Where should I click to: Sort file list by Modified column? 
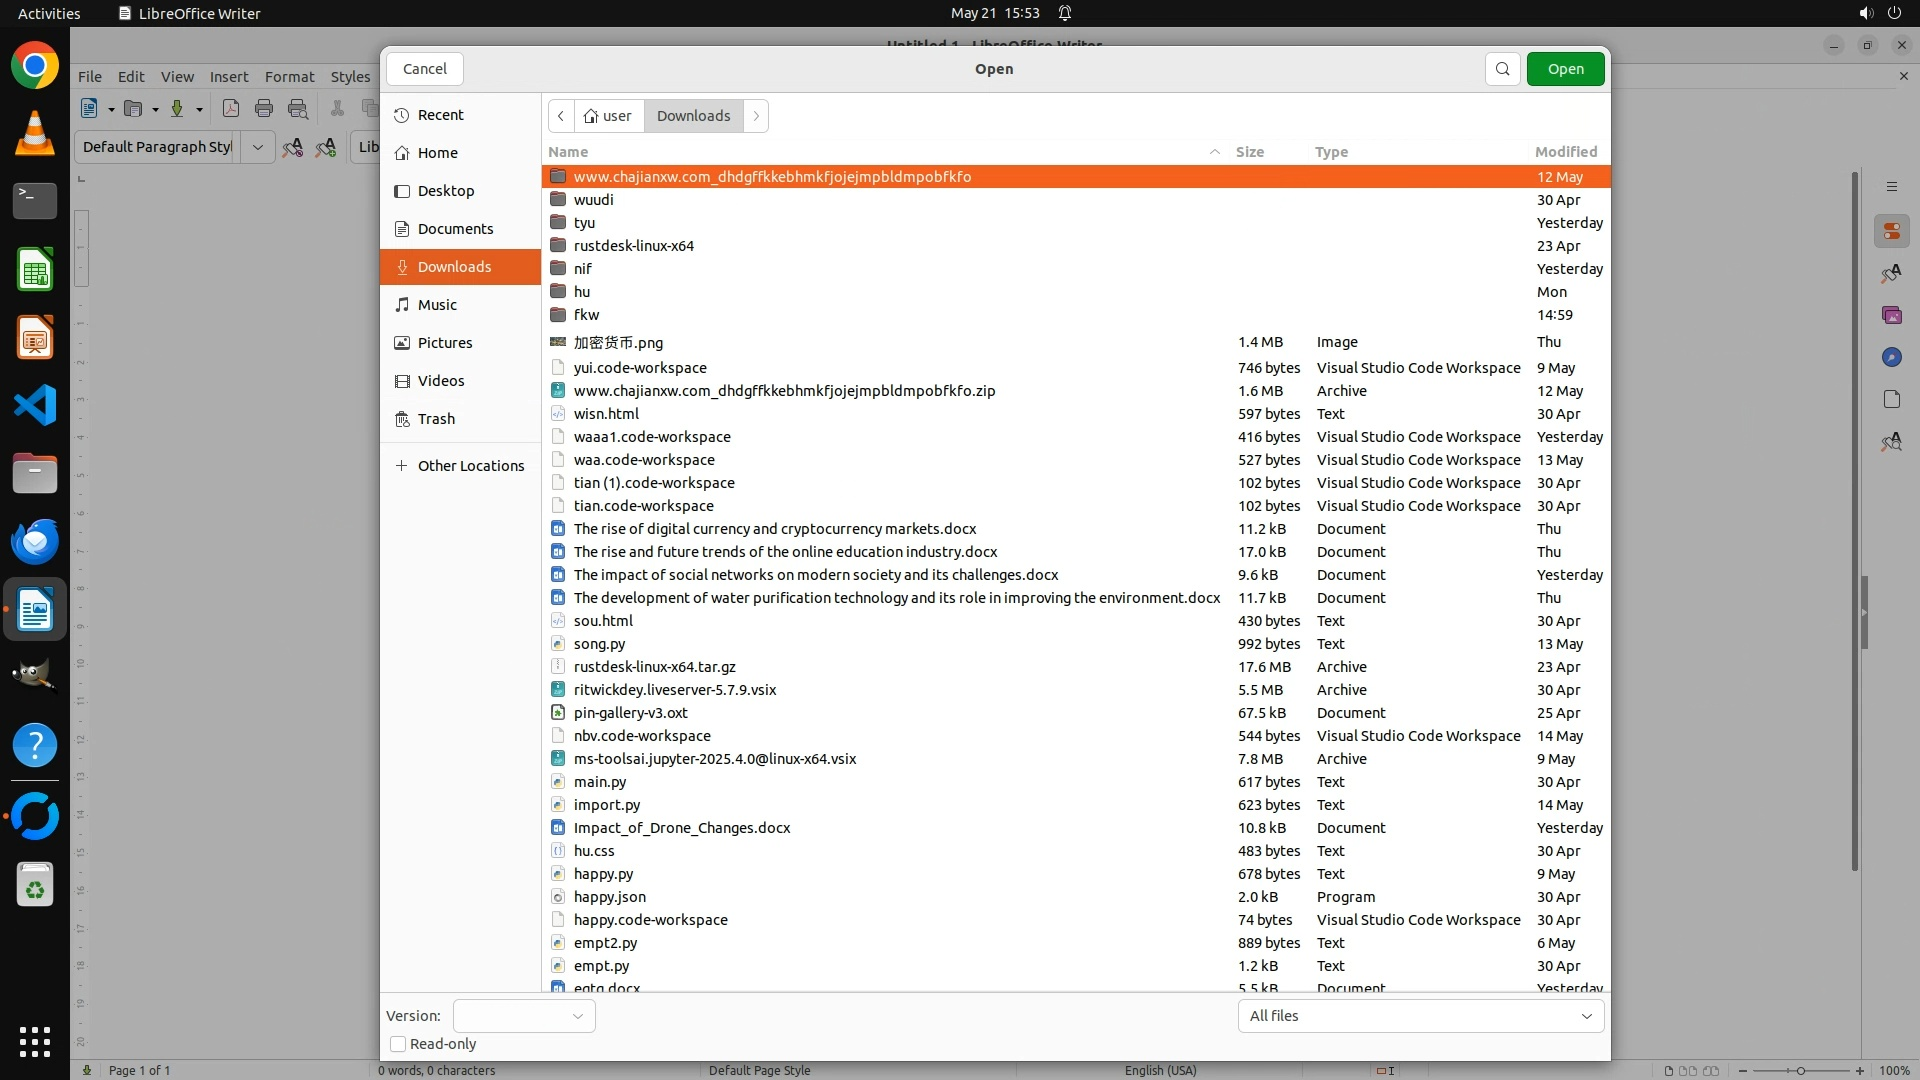1565,152
